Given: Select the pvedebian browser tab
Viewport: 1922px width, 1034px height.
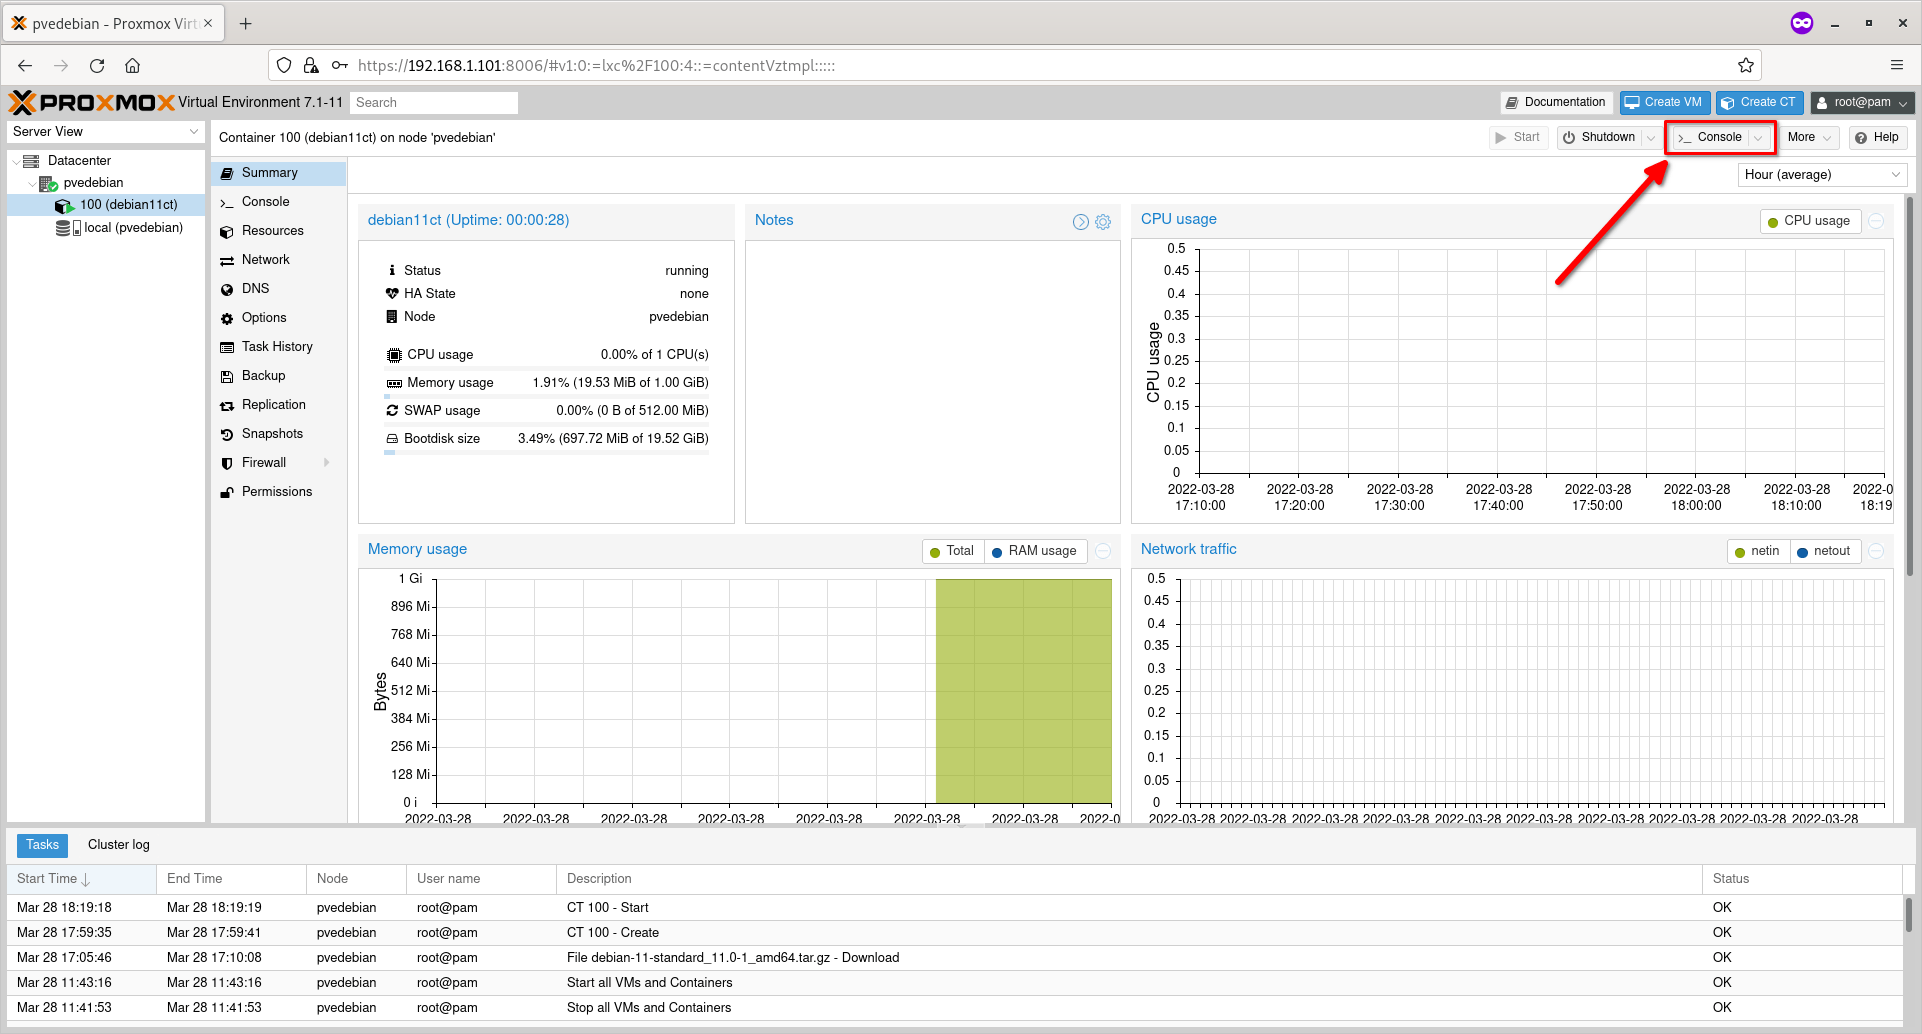Looking at the screenshot, I should [113, 23].
